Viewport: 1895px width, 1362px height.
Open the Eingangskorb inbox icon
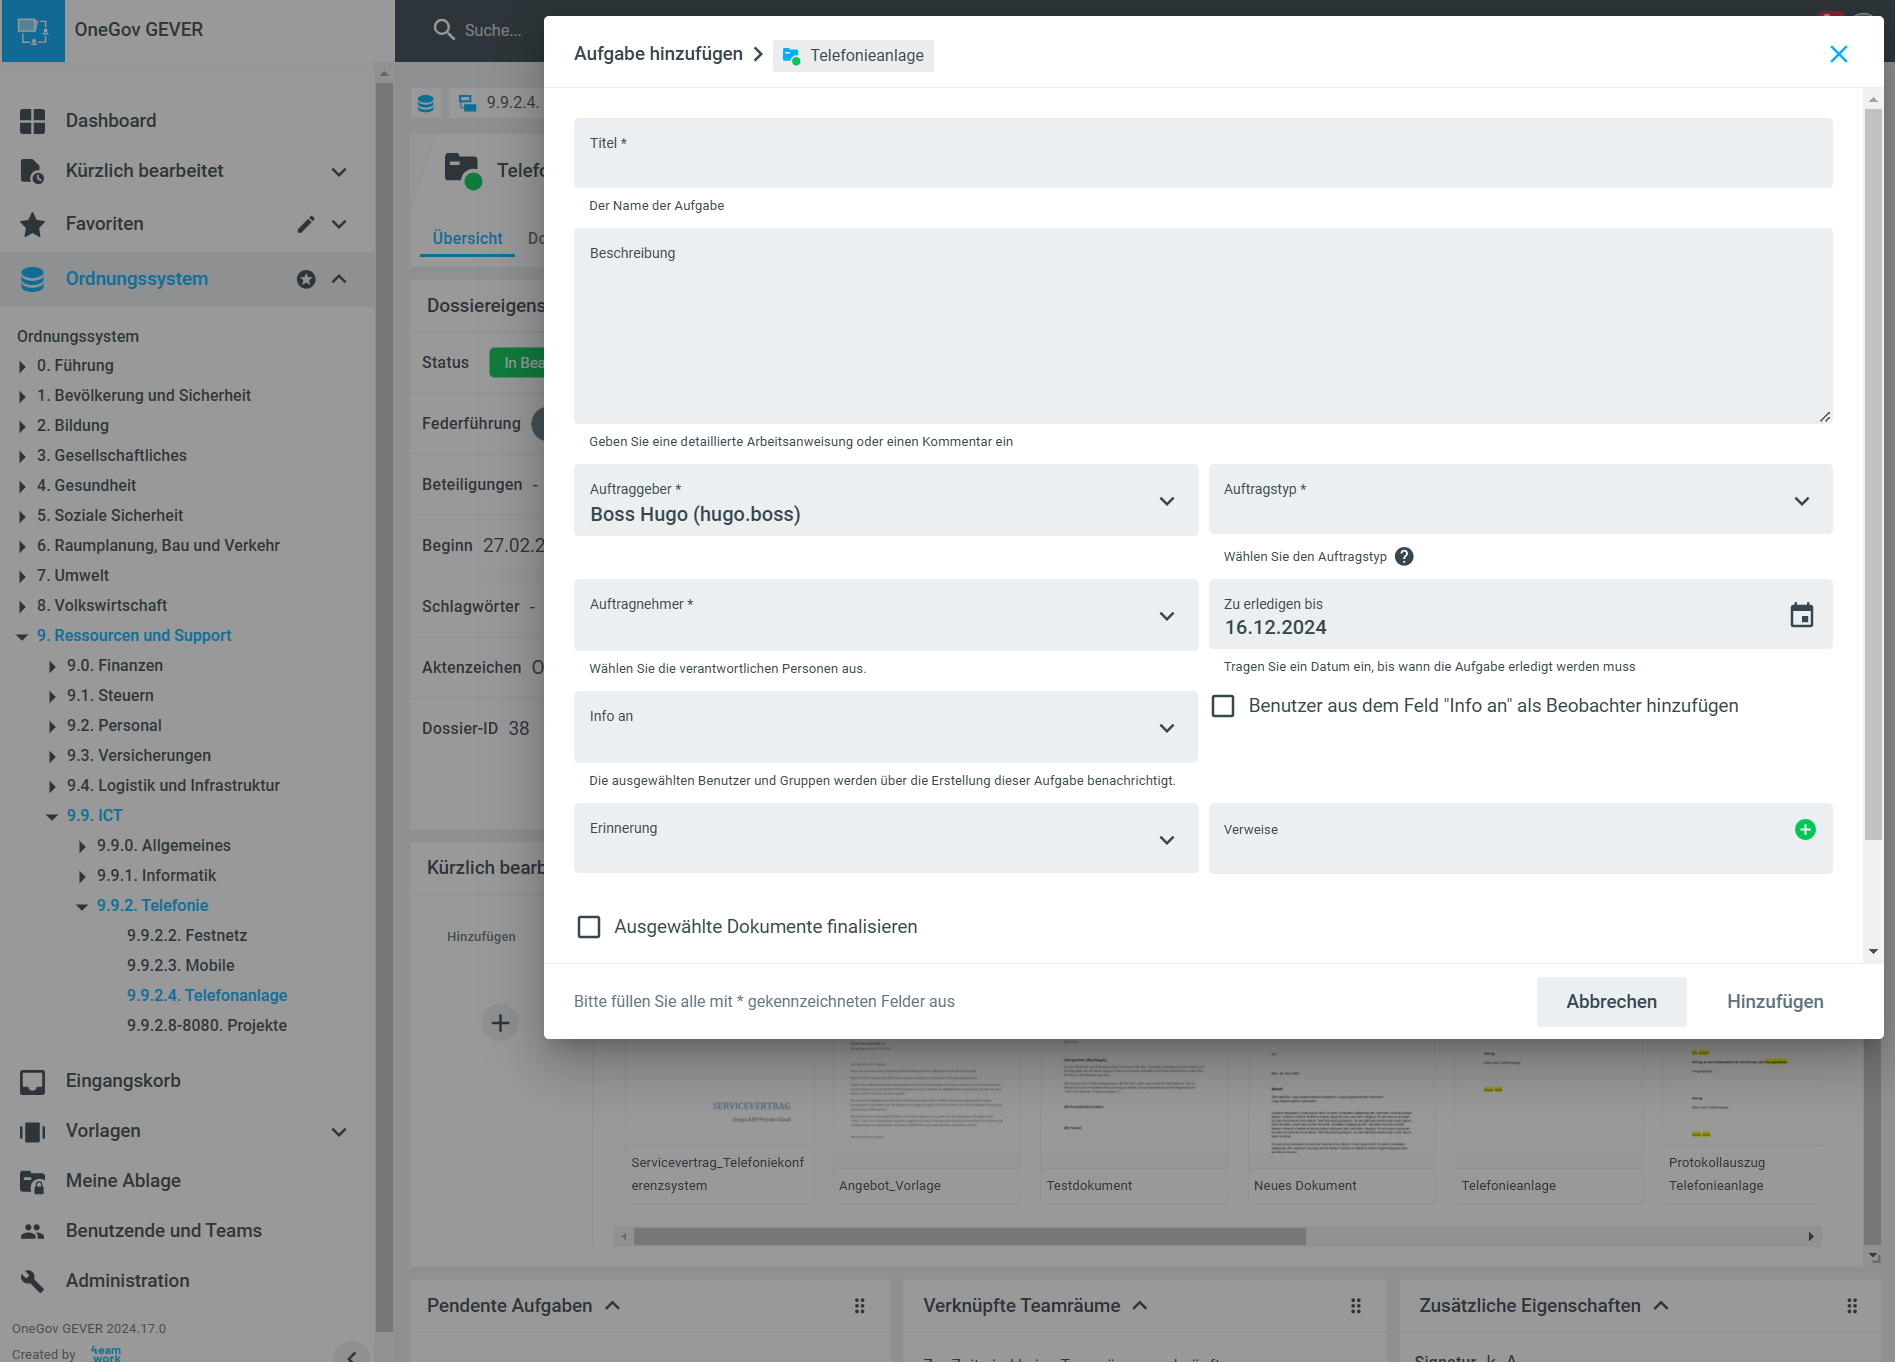coord(32,1081)
